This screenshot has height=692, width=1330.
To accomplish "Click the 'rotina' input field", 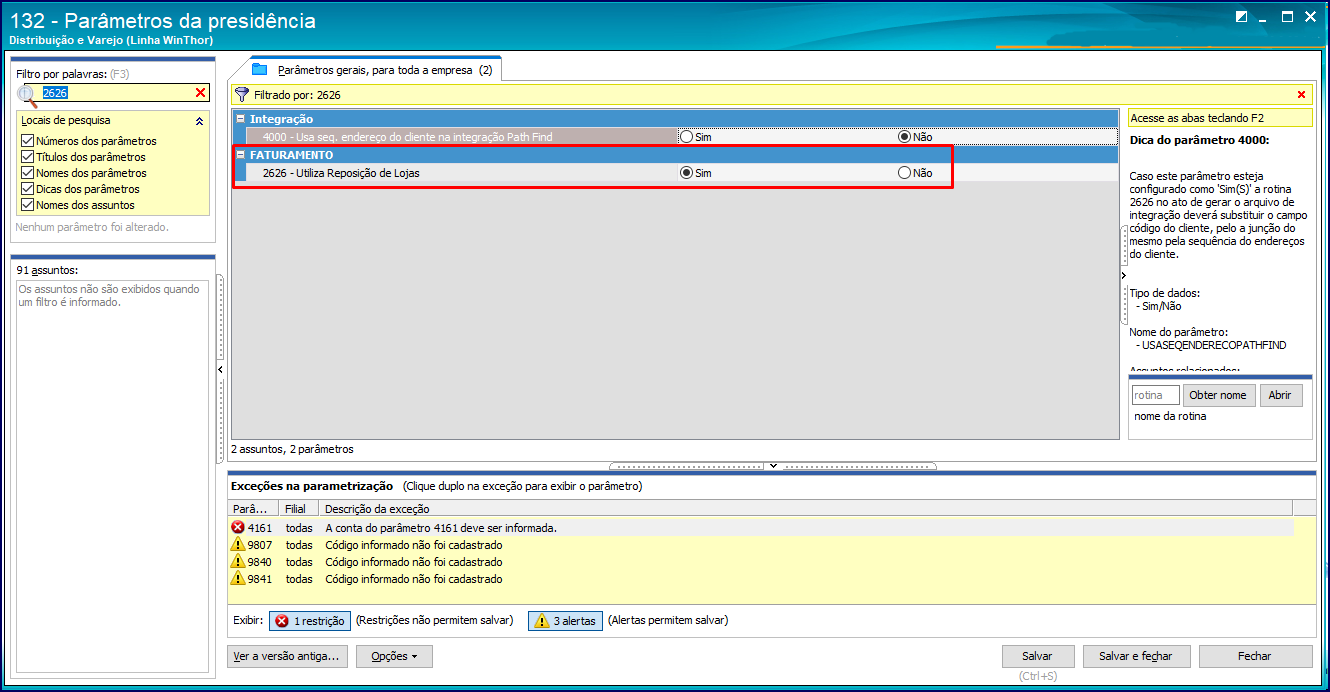I will pyautogui.click(x=1155, y=395).
